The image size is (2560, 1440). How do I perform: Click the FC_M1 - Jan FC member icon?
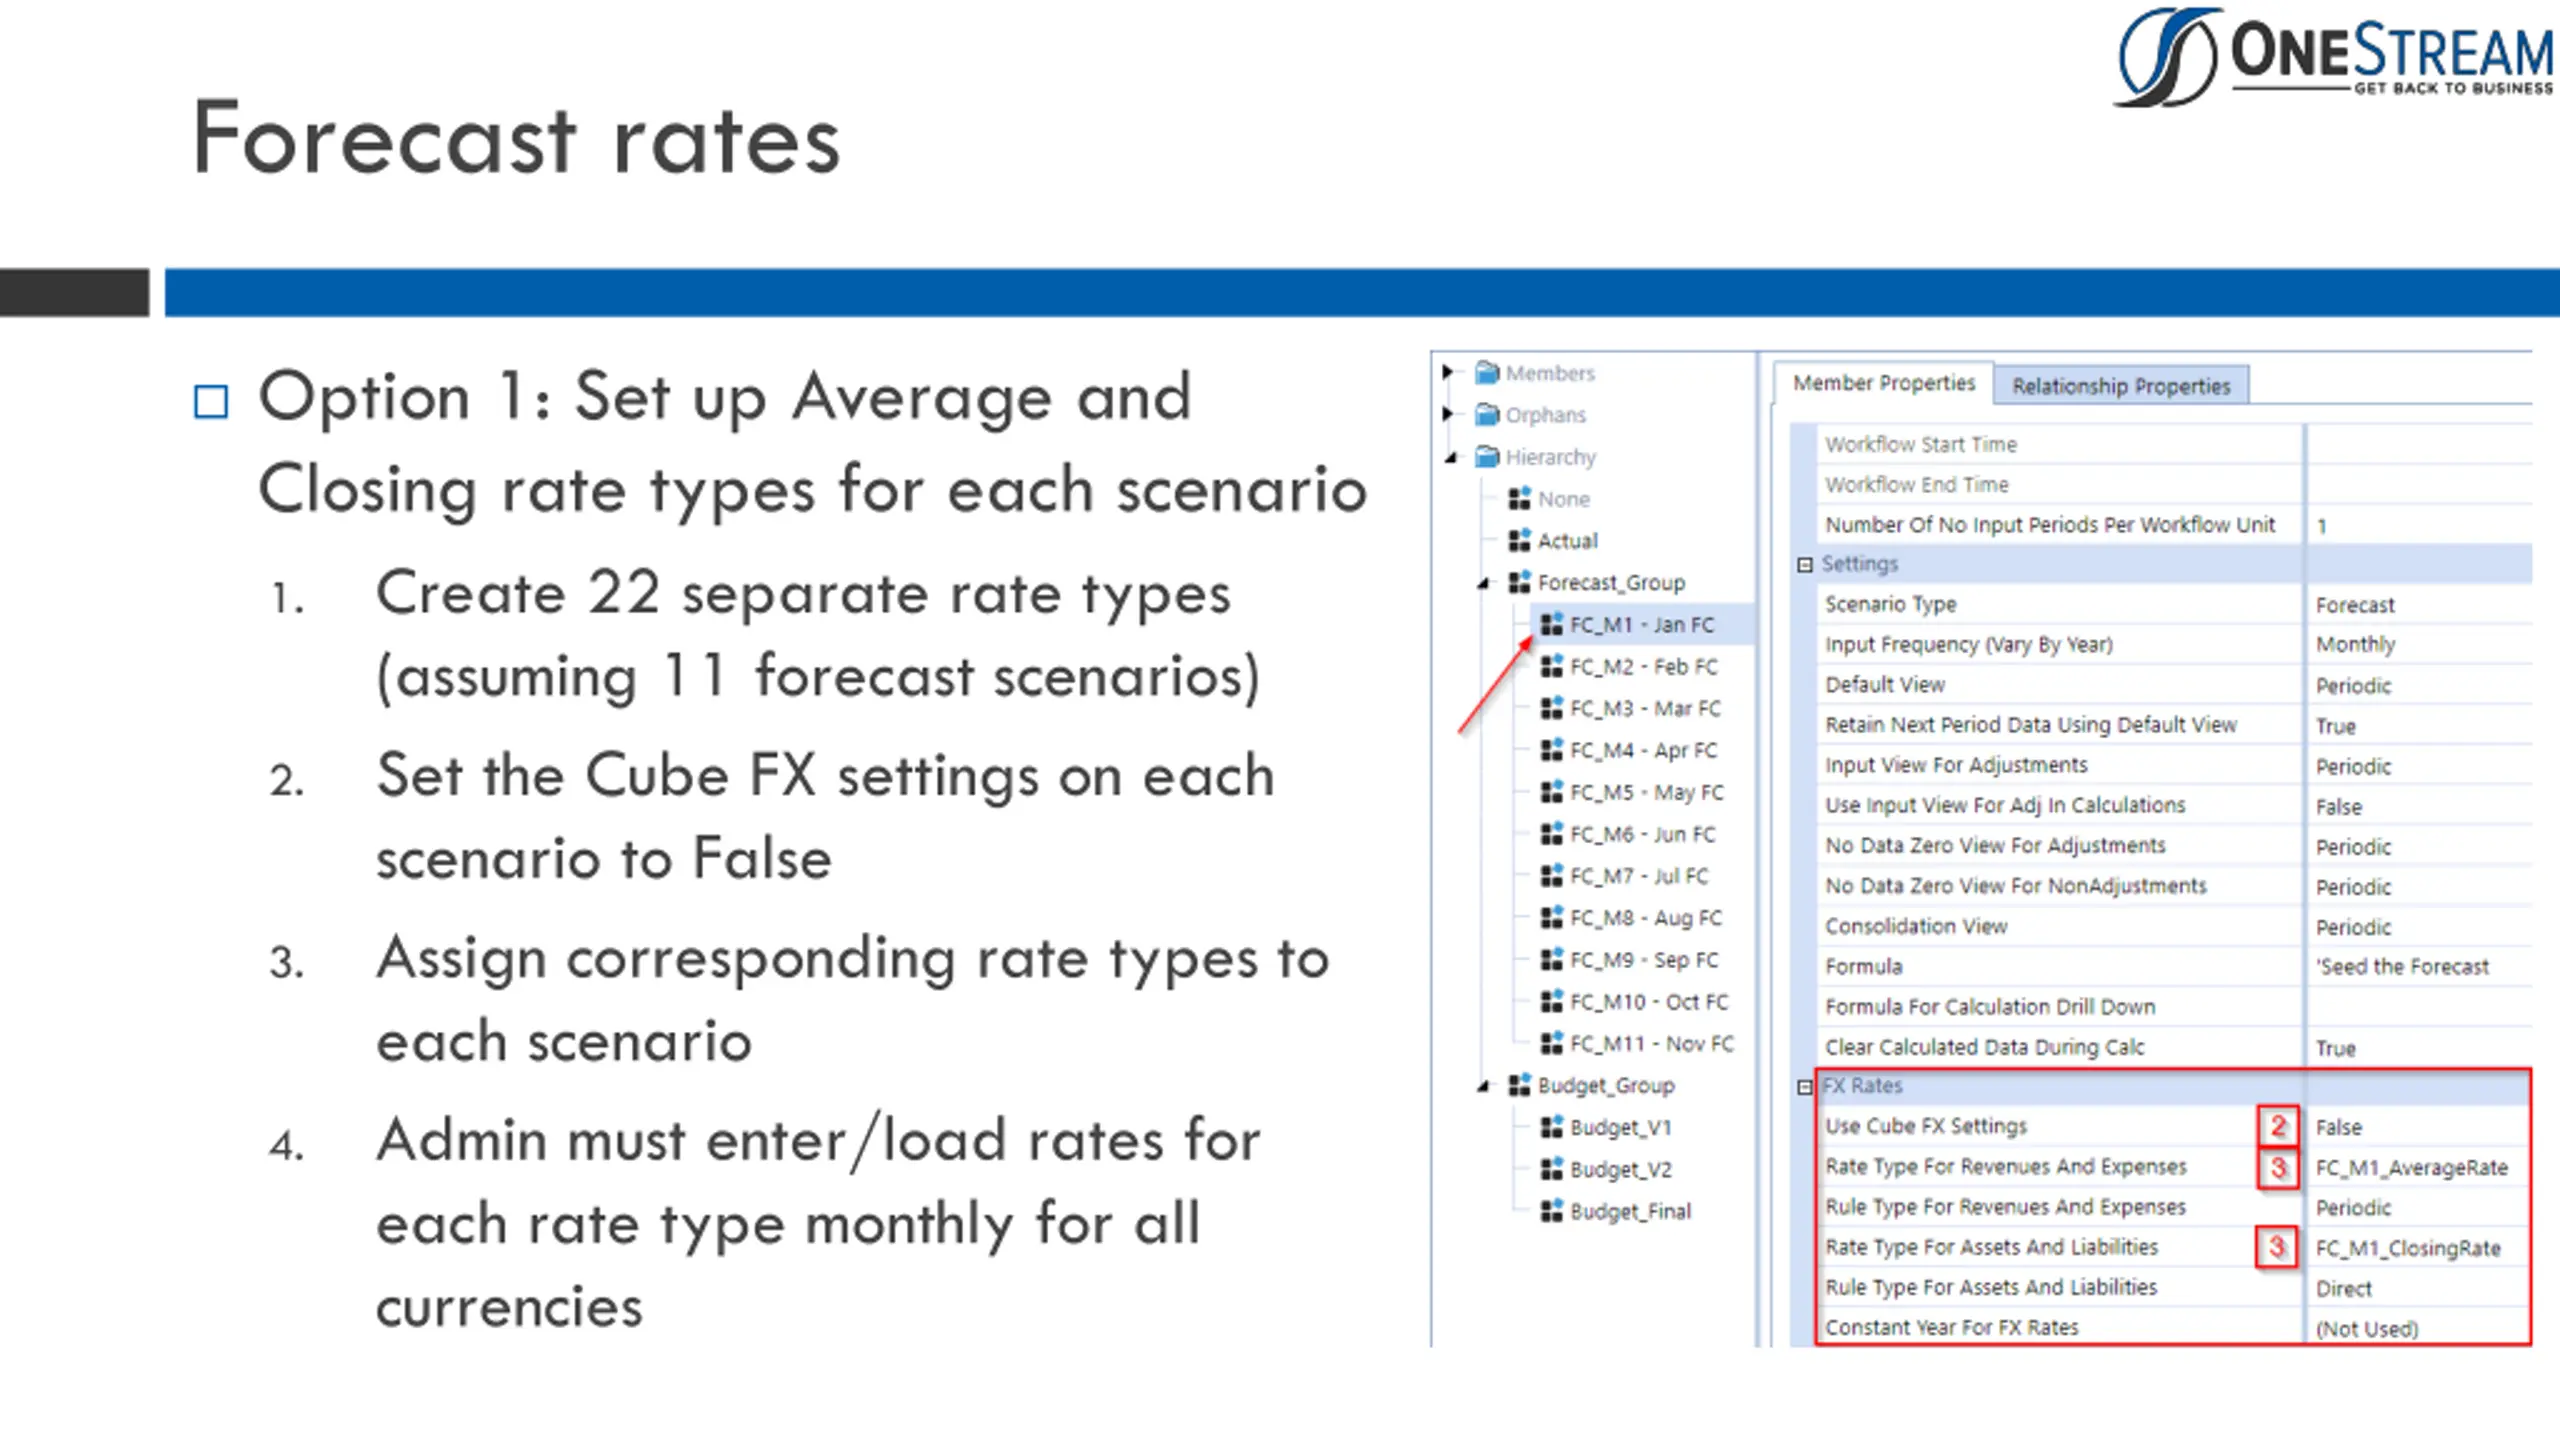[x=1552, y=624]
